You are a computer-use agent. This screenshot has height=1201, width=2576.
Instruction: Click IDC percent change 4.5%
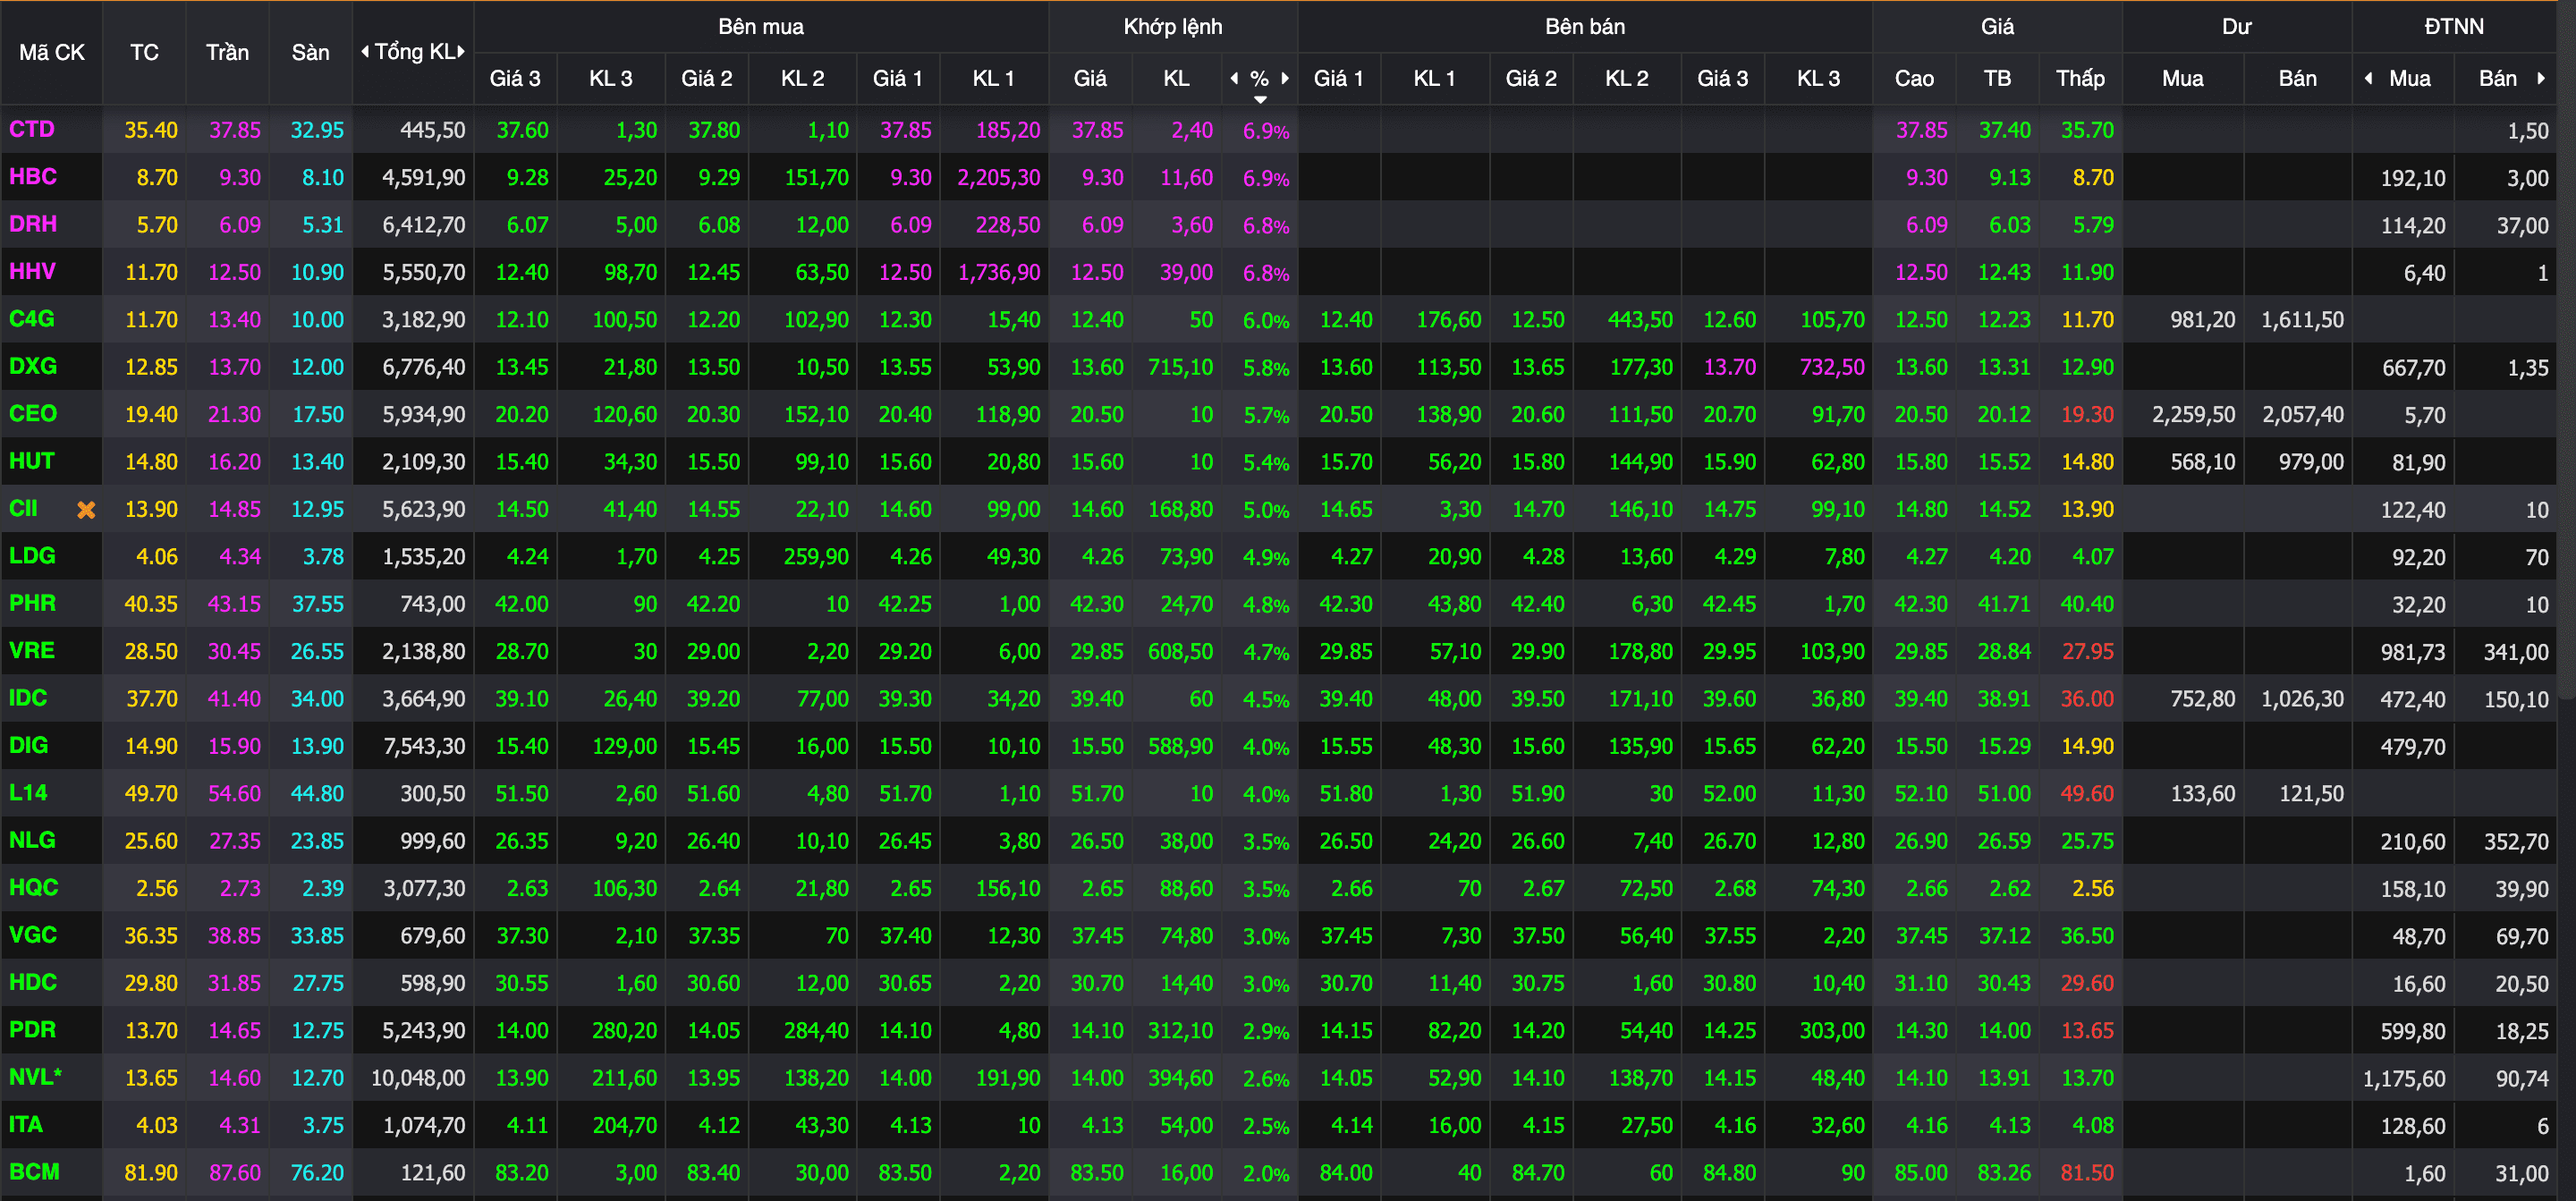pos(1266,700)
